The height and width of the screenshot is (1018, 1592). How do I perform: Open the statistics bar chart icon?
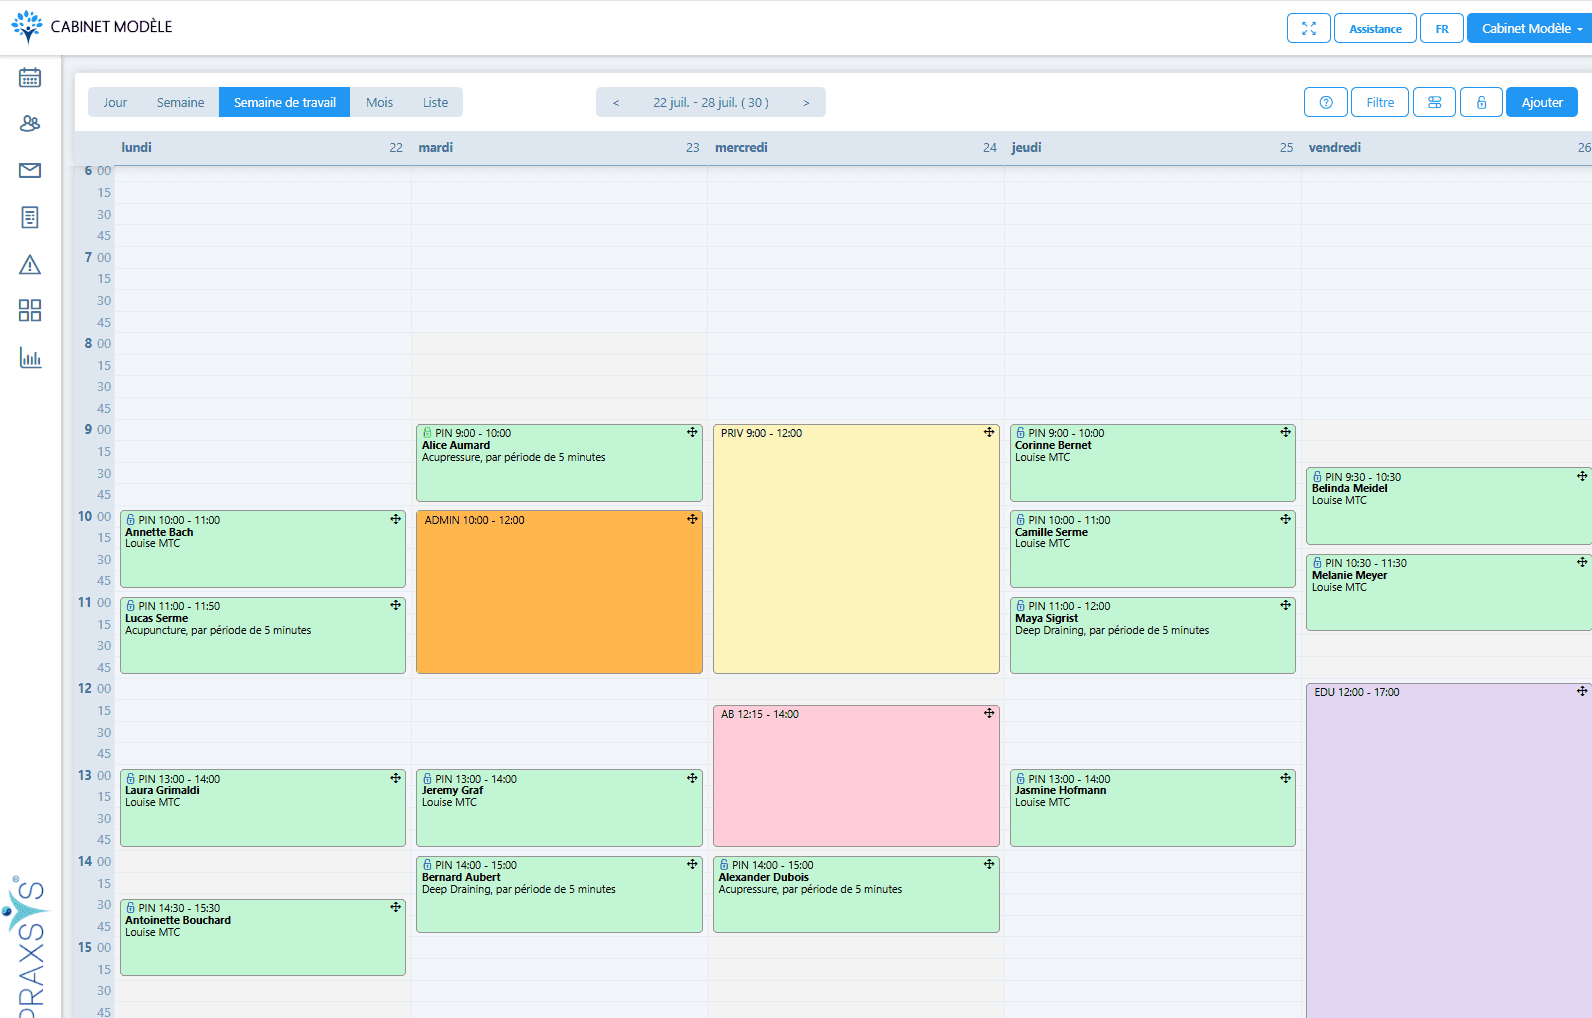click(x=30, y=357)
